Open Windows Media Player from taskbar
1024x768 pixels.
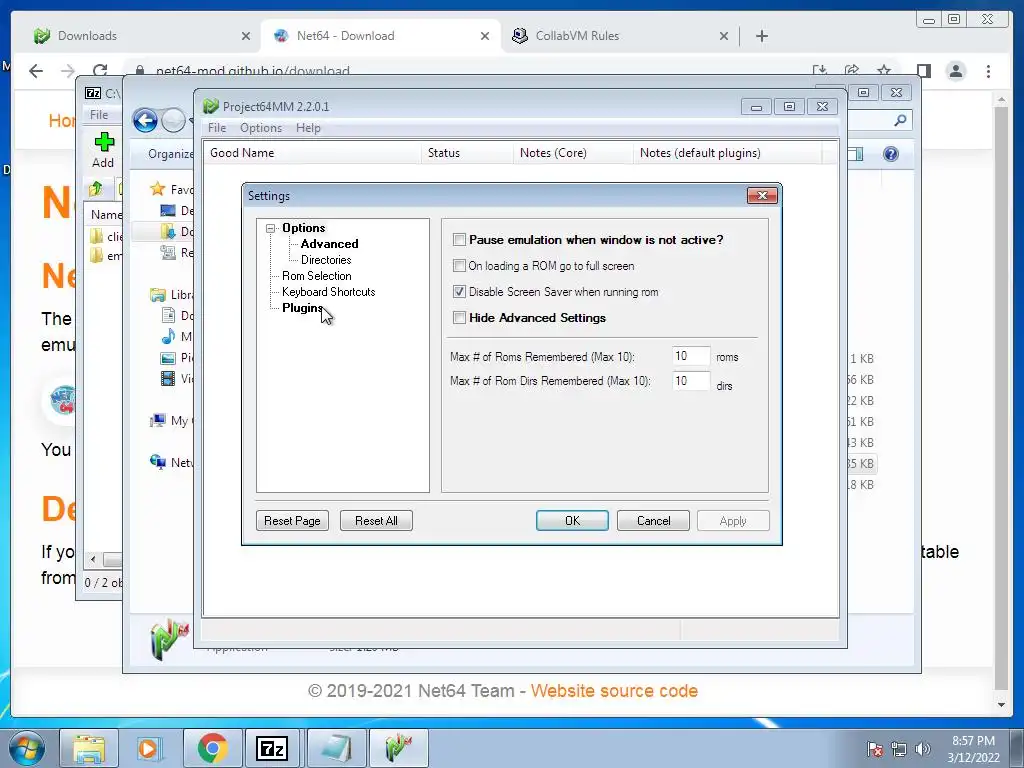148,748
